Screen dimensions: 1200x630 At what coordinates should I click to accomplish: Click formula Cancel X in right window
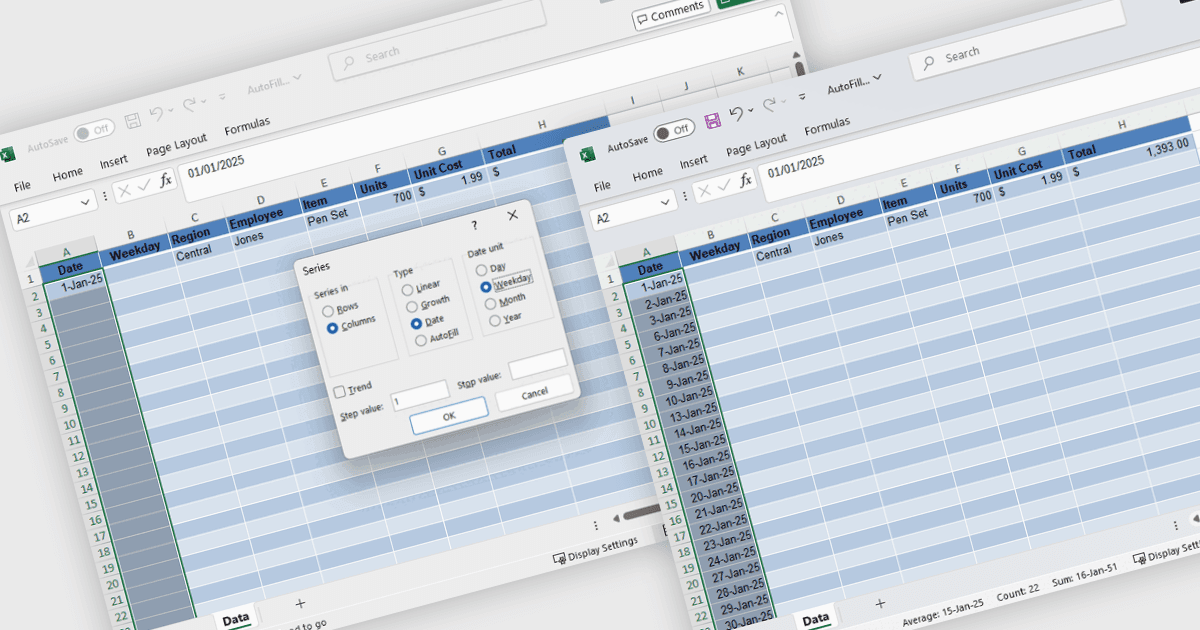[x=706, y=190]
